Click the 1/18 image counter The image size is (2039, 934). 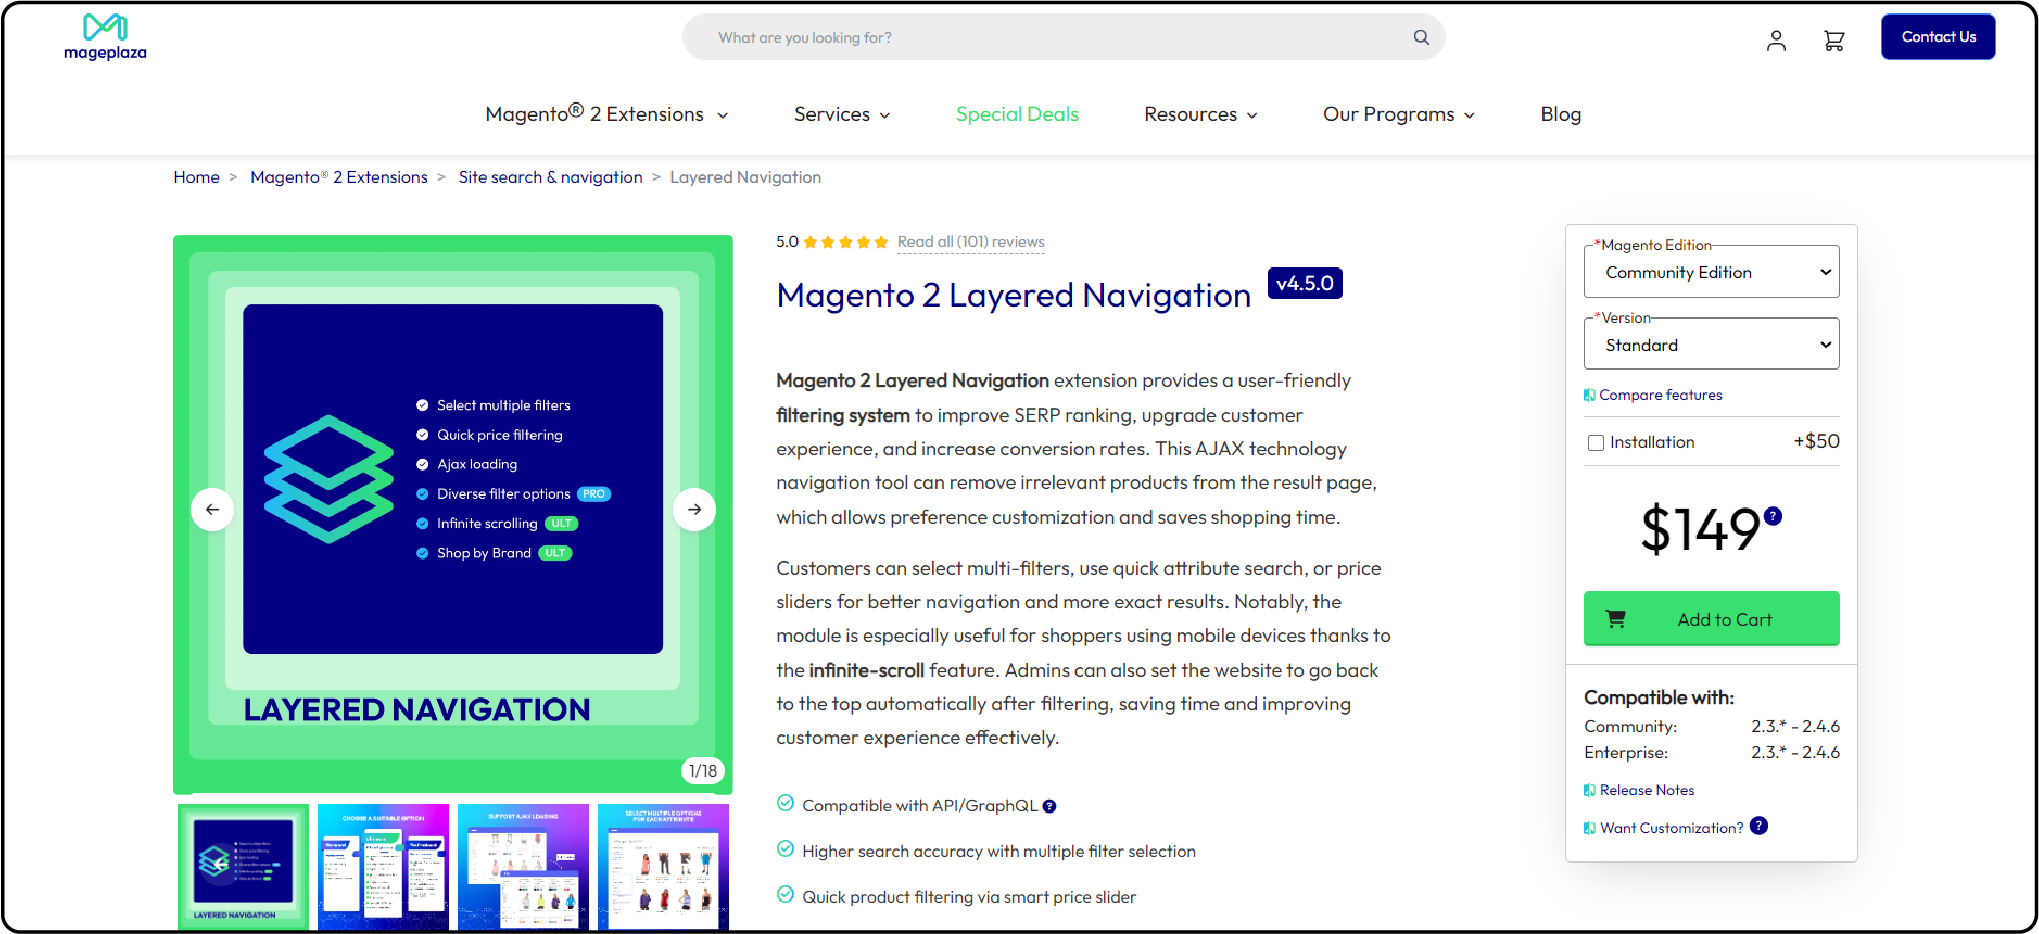click(703, 771)
